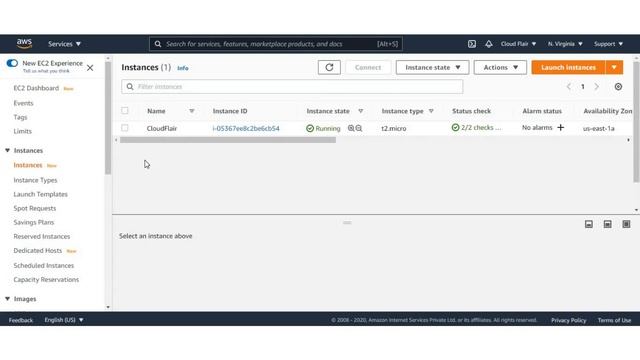Open Terms of Use link
640x360 pixels.
pyautogui.click(x=614, y=320)
